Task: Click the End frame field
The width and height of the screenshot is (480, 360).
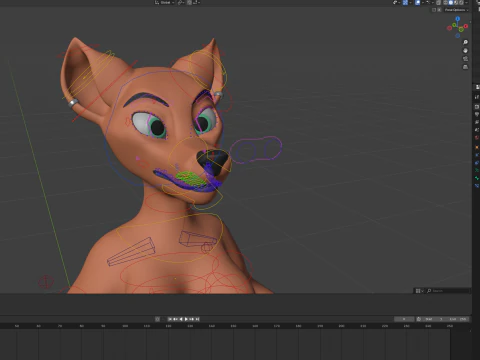Action: [x=458, y=319]
